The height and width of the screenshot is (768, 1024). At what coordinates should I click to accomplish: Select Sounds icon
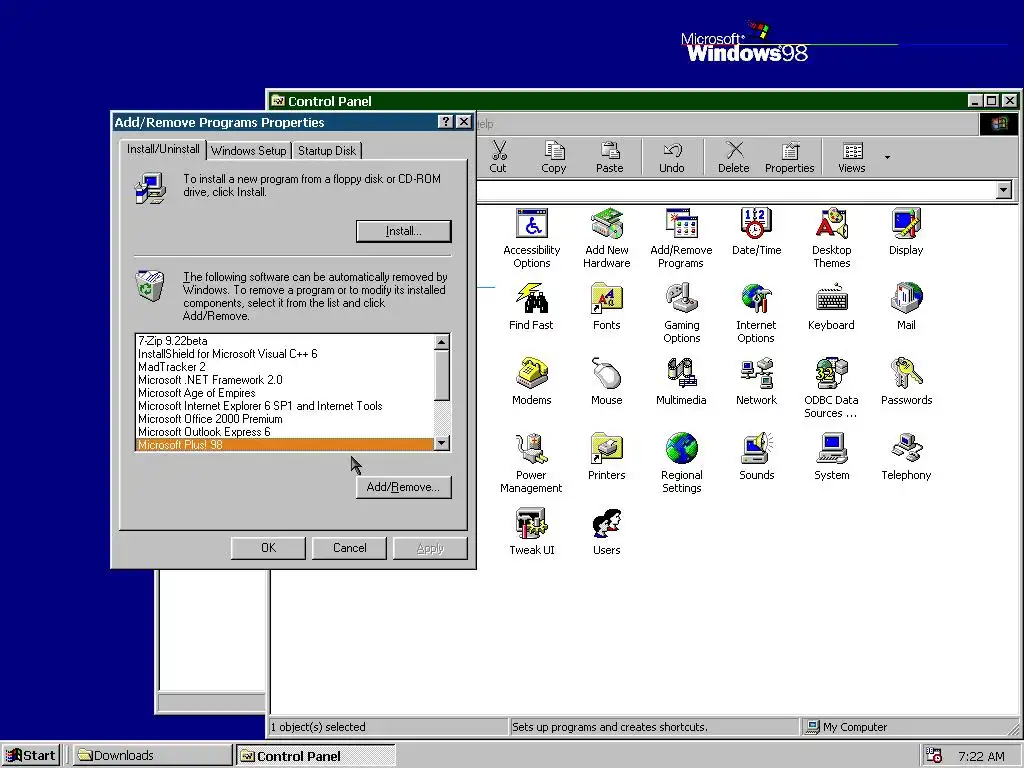point(756,456)
